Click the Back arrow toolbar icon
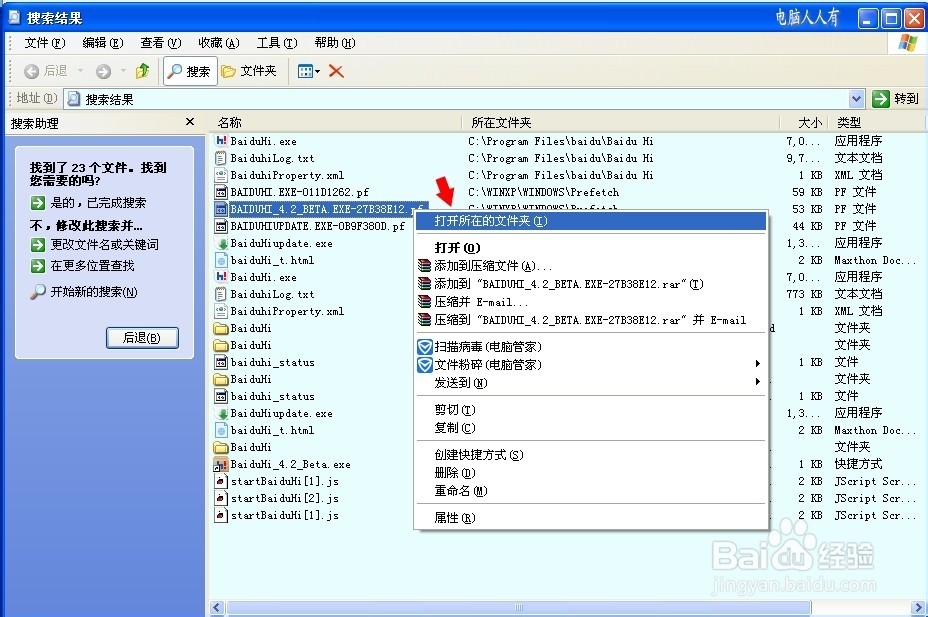The height and width of the screenshot is (617, 928). point(31,71)
